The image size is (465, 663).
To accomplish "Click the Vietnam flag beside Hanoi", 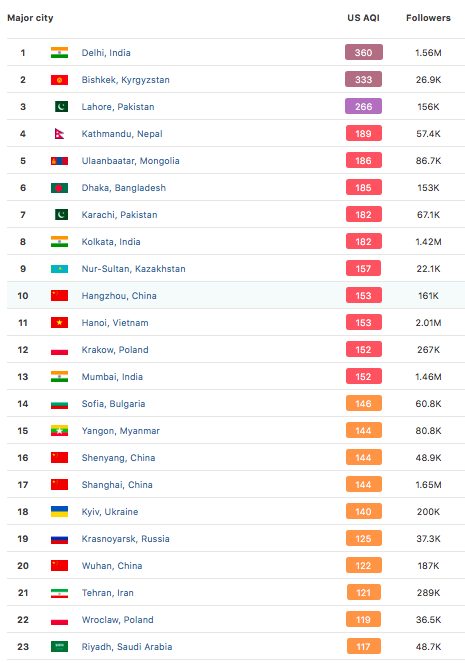I will pos(59,323).
